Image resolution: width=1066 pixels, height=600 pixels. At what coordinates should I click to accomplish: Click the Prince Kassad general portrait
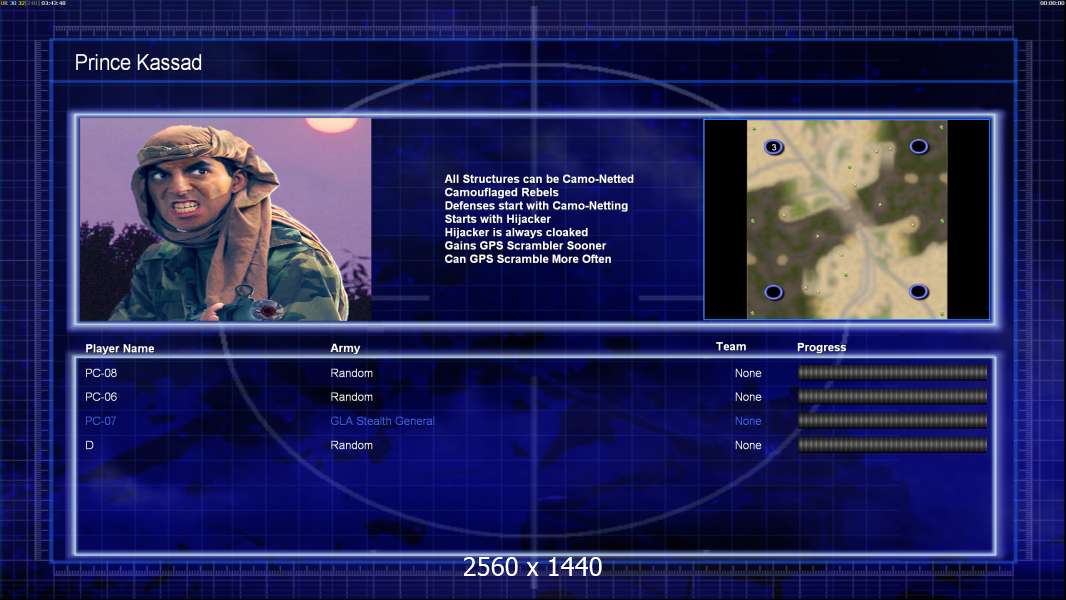(x=226, y=219)
